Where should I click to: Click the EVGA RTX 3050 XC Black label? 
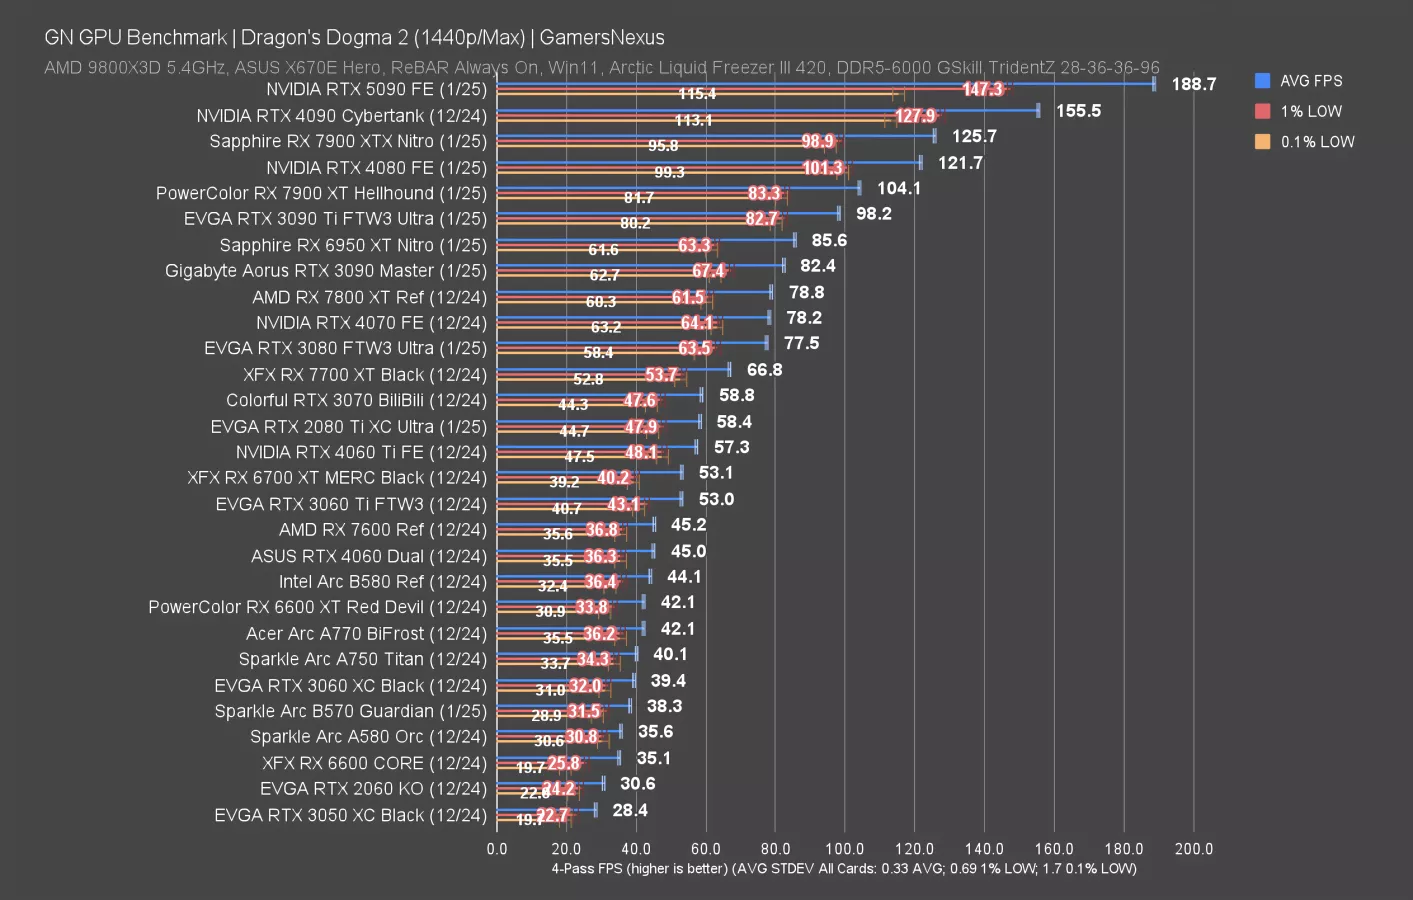(x=350, y=815)
